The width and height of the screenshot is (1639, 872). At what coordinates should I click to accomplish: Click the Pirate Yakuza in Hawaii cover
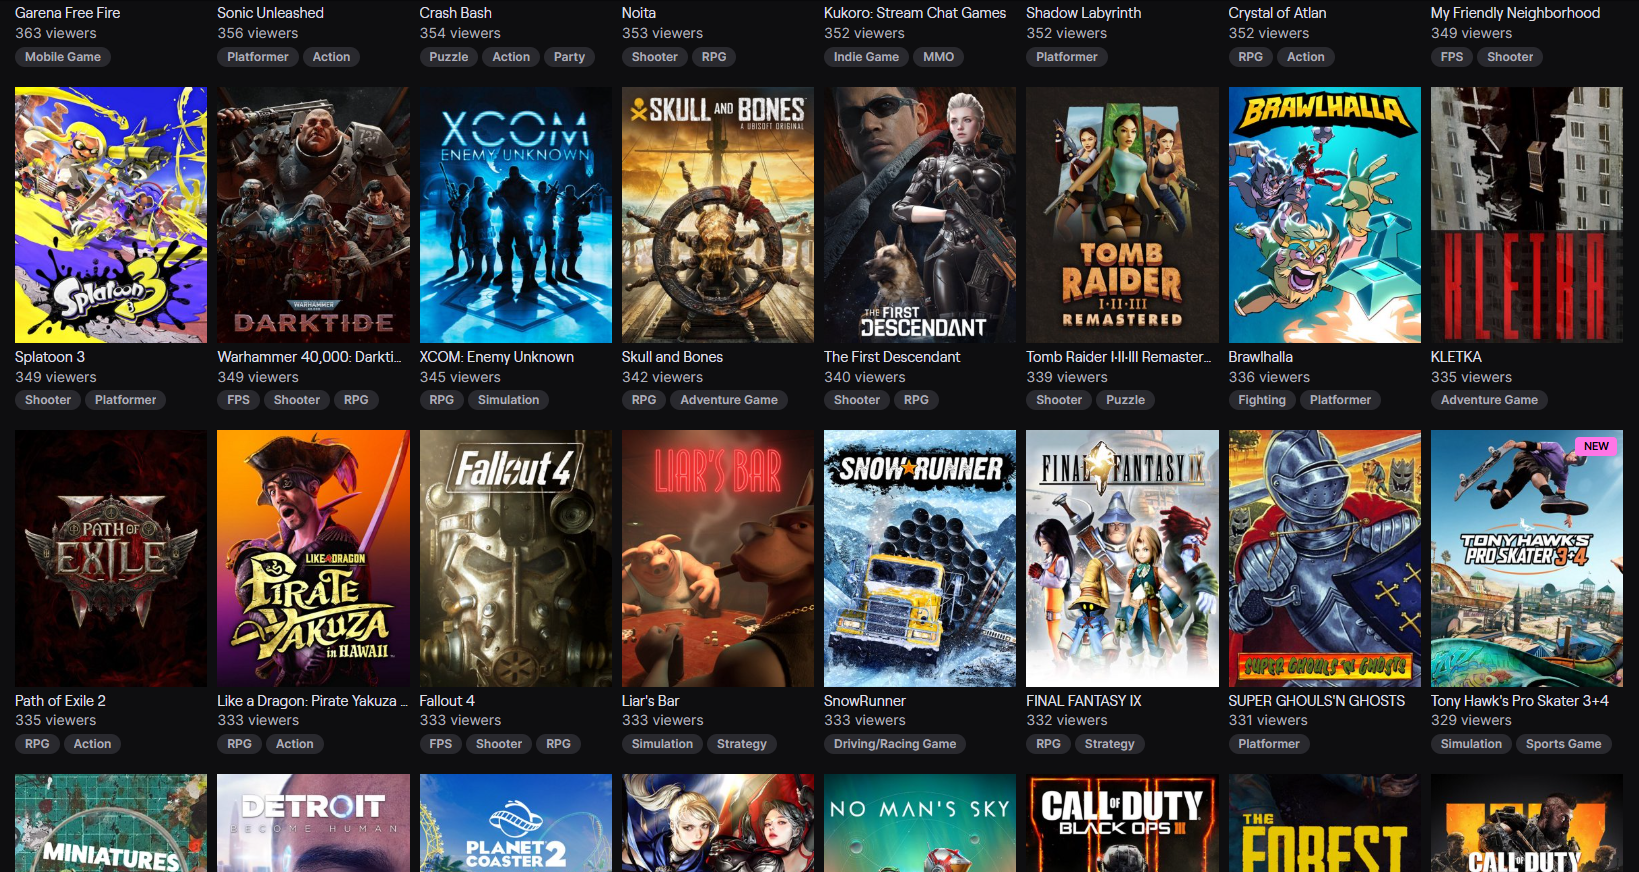tap(313, 558)
